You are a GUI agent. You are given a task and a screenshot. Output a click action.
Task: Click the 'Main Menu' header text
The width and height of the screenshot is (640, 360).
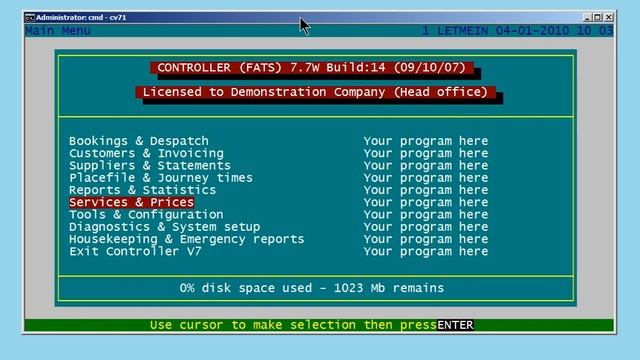tap(58, 31)
